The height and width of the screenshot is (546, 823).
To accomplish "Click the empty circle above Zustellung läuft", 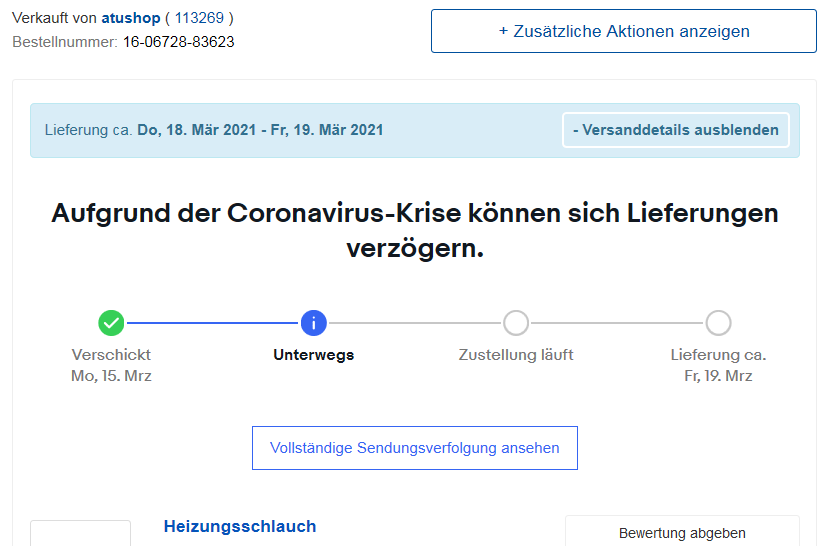I will point(516,323).
